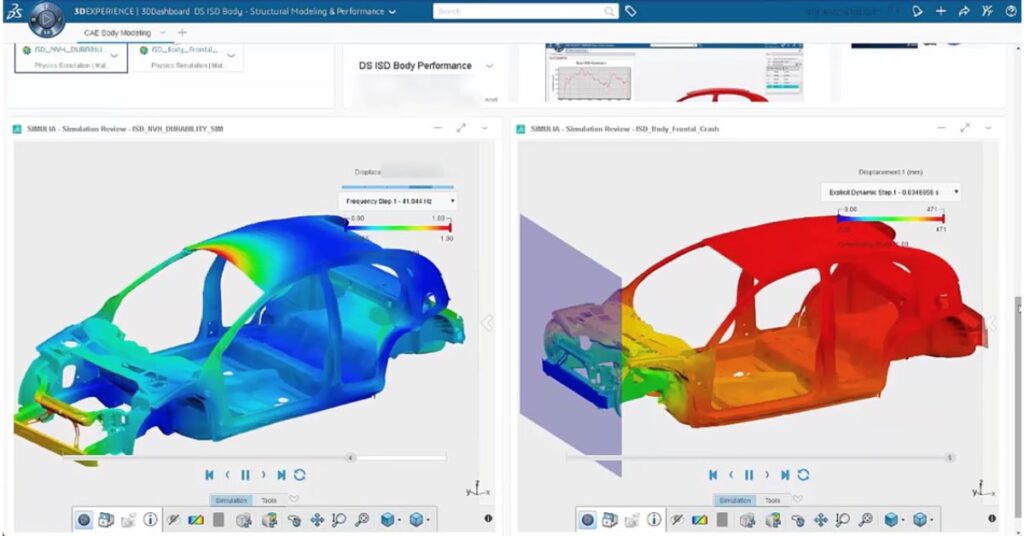The height and width of the screenshot is (536, 1024).
Task: Step back one frame in NVH panel
Action: pos(227,475)
